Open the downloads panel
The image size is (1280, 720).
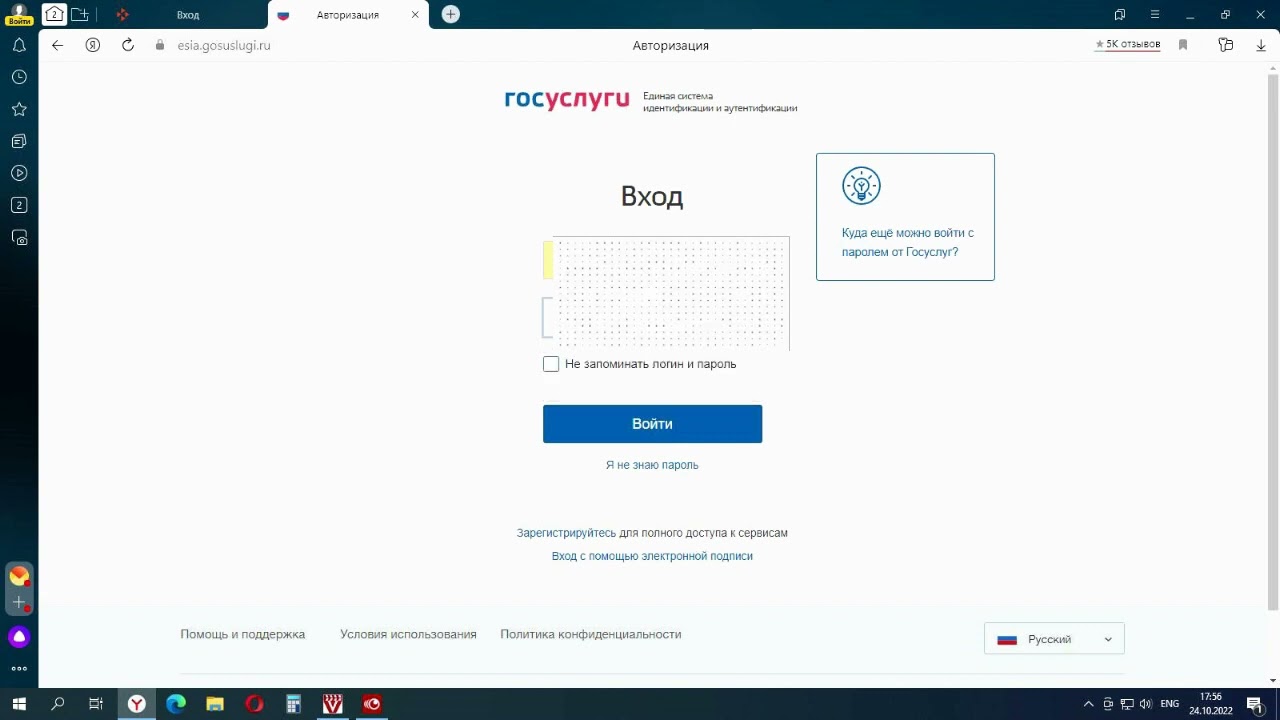point(1261,45)
